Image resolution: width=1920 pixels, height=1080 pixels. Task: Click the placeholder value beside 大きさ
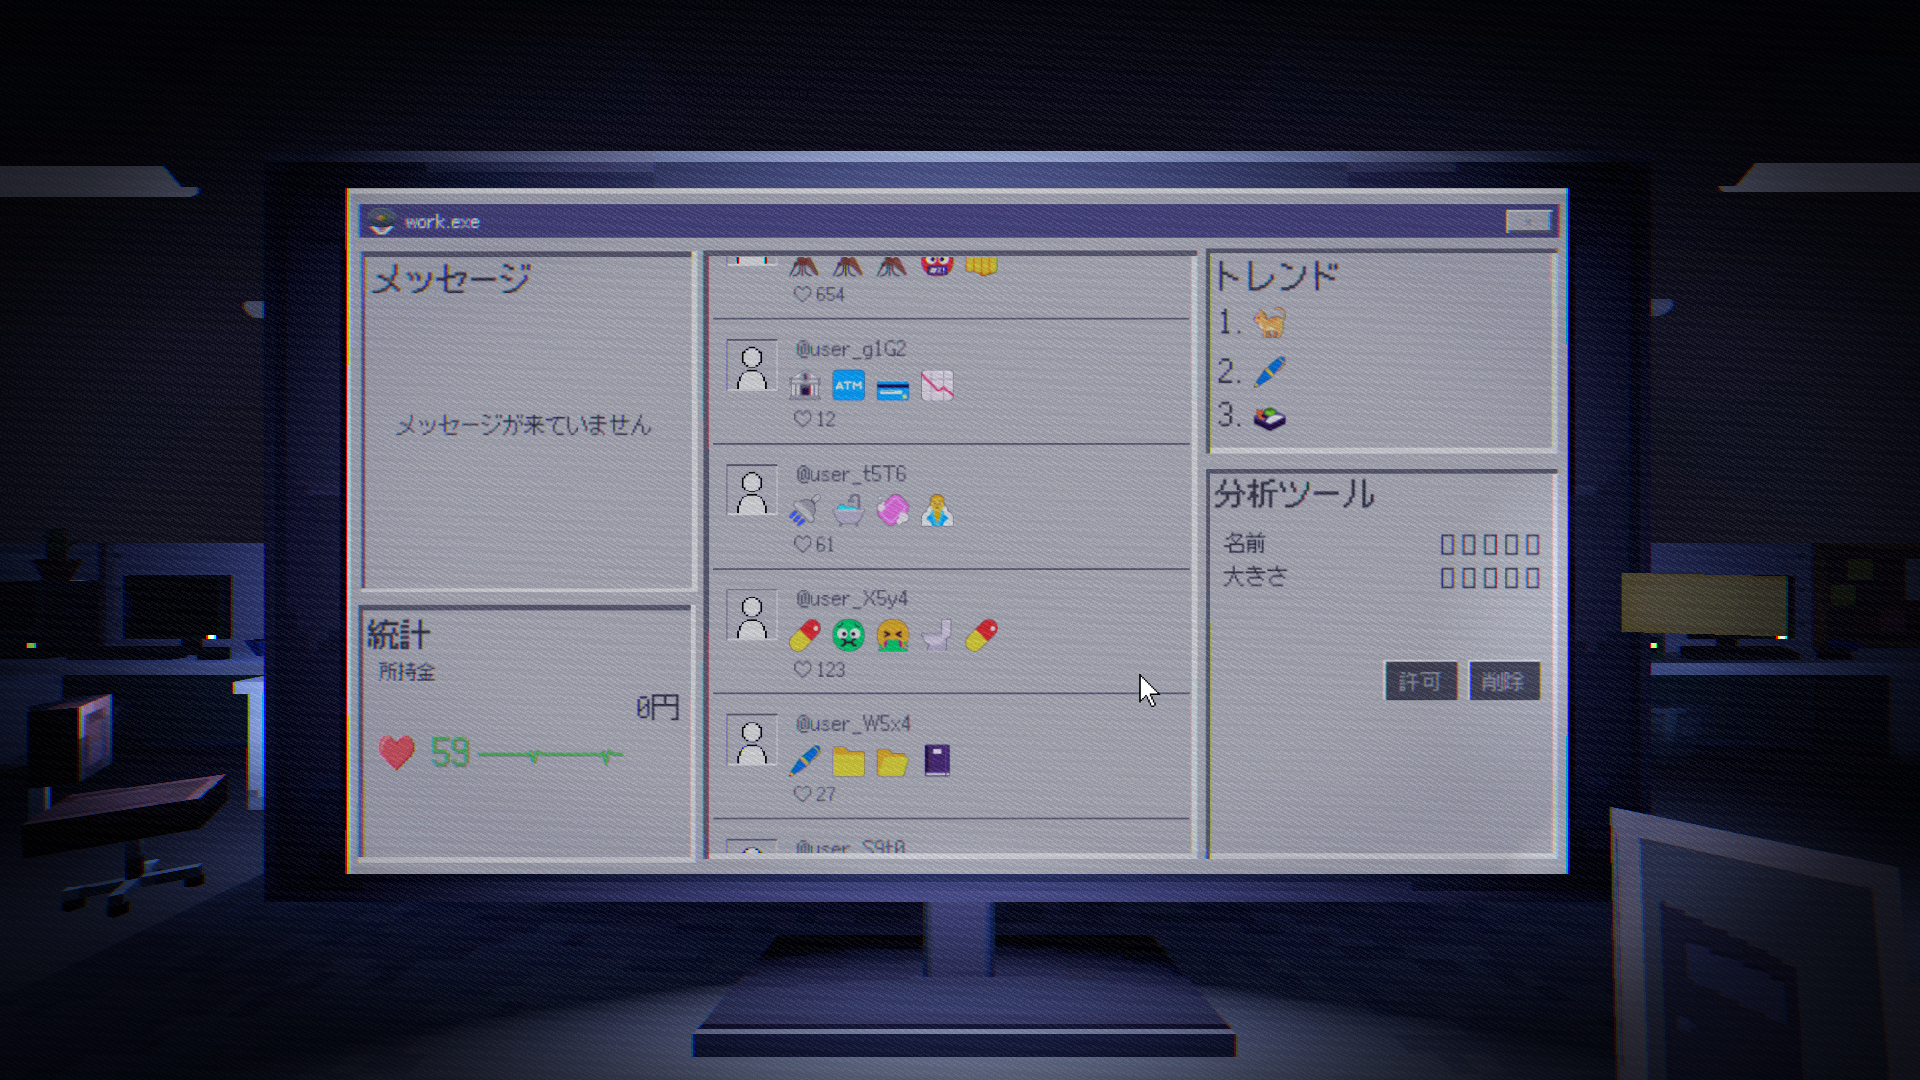pyautogui.click(x=1490, y=578)
